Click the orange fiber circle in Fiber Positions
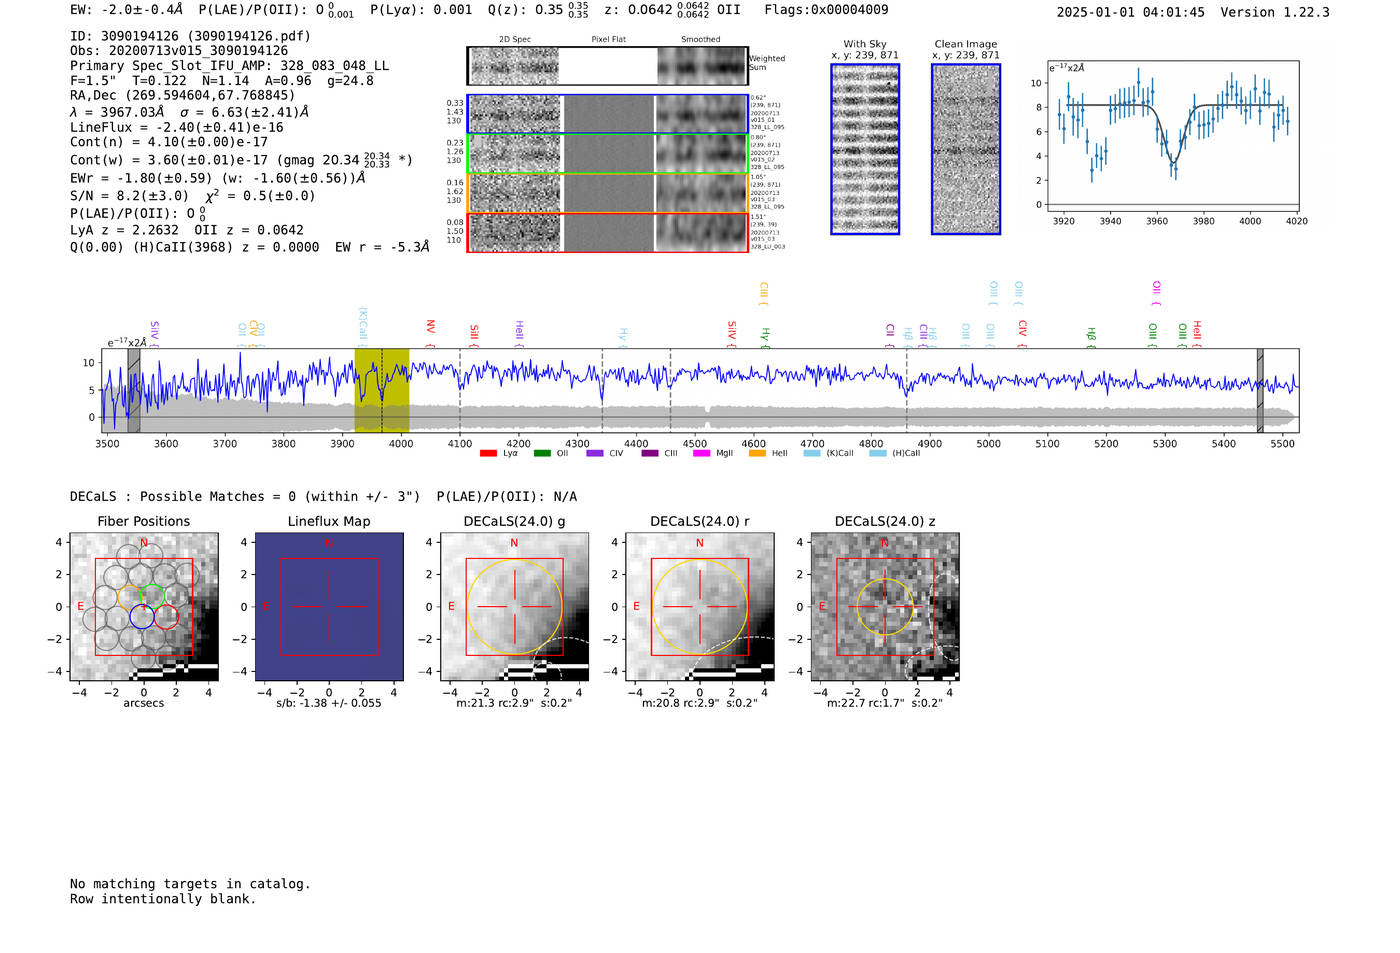Screen dimensions: 1400x953 (130, 597)
